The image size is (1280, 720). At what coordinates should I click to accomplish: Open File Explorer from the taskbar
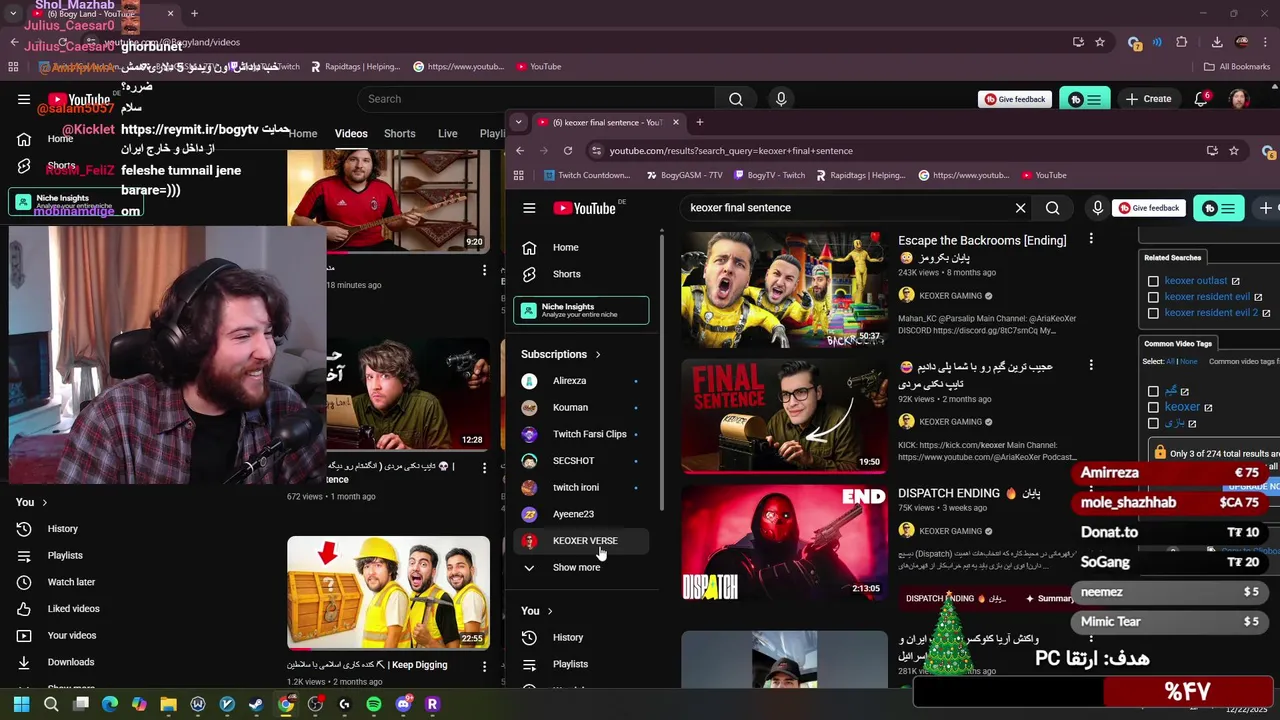[x=168, y=704]
